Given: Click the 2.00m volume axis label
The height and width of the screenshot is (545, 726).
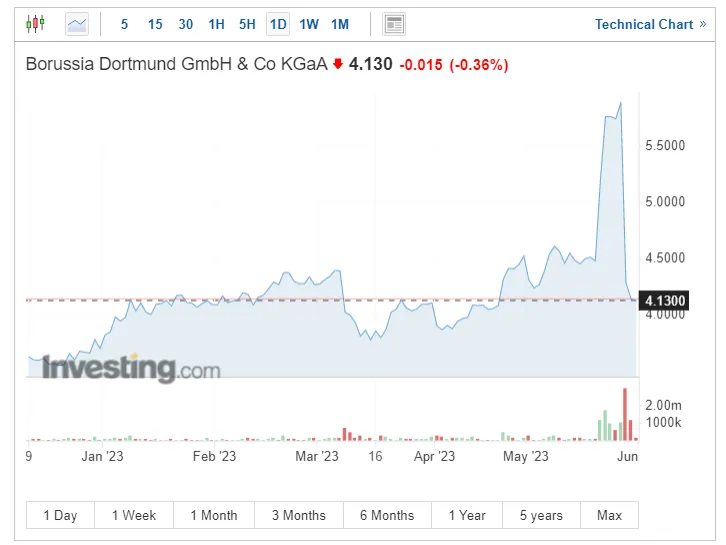Looking at the screenshot, I should pos(663,406).
